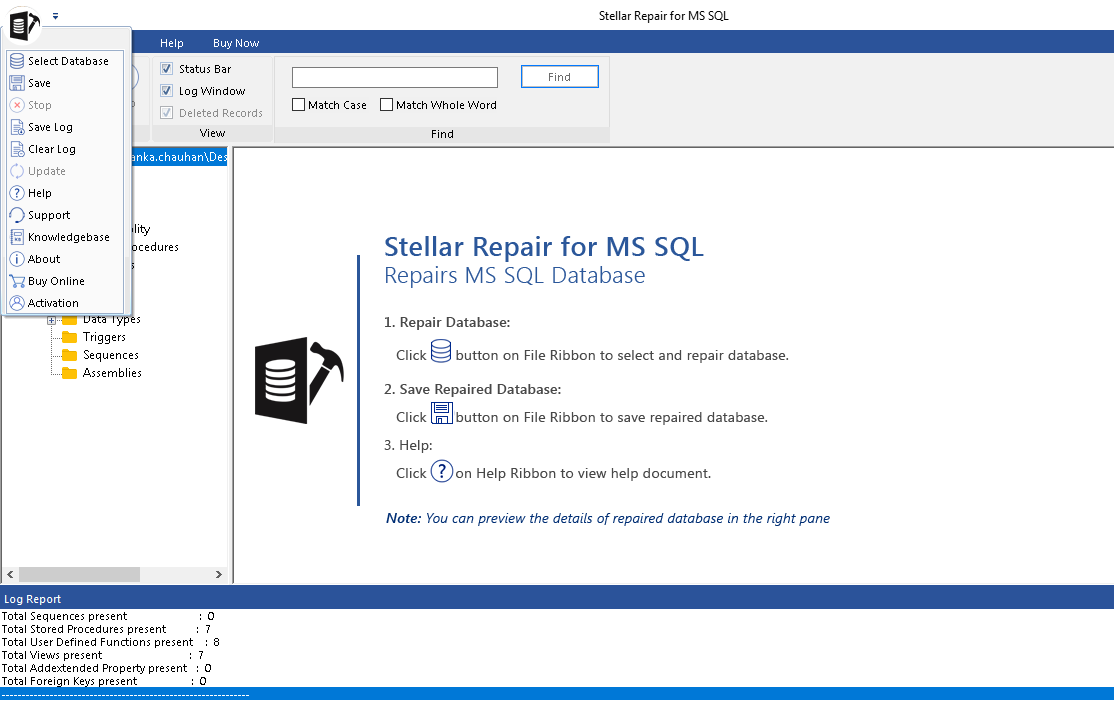
Task: Choose Knowledgebase menu entry
Action: click(65, 237)
